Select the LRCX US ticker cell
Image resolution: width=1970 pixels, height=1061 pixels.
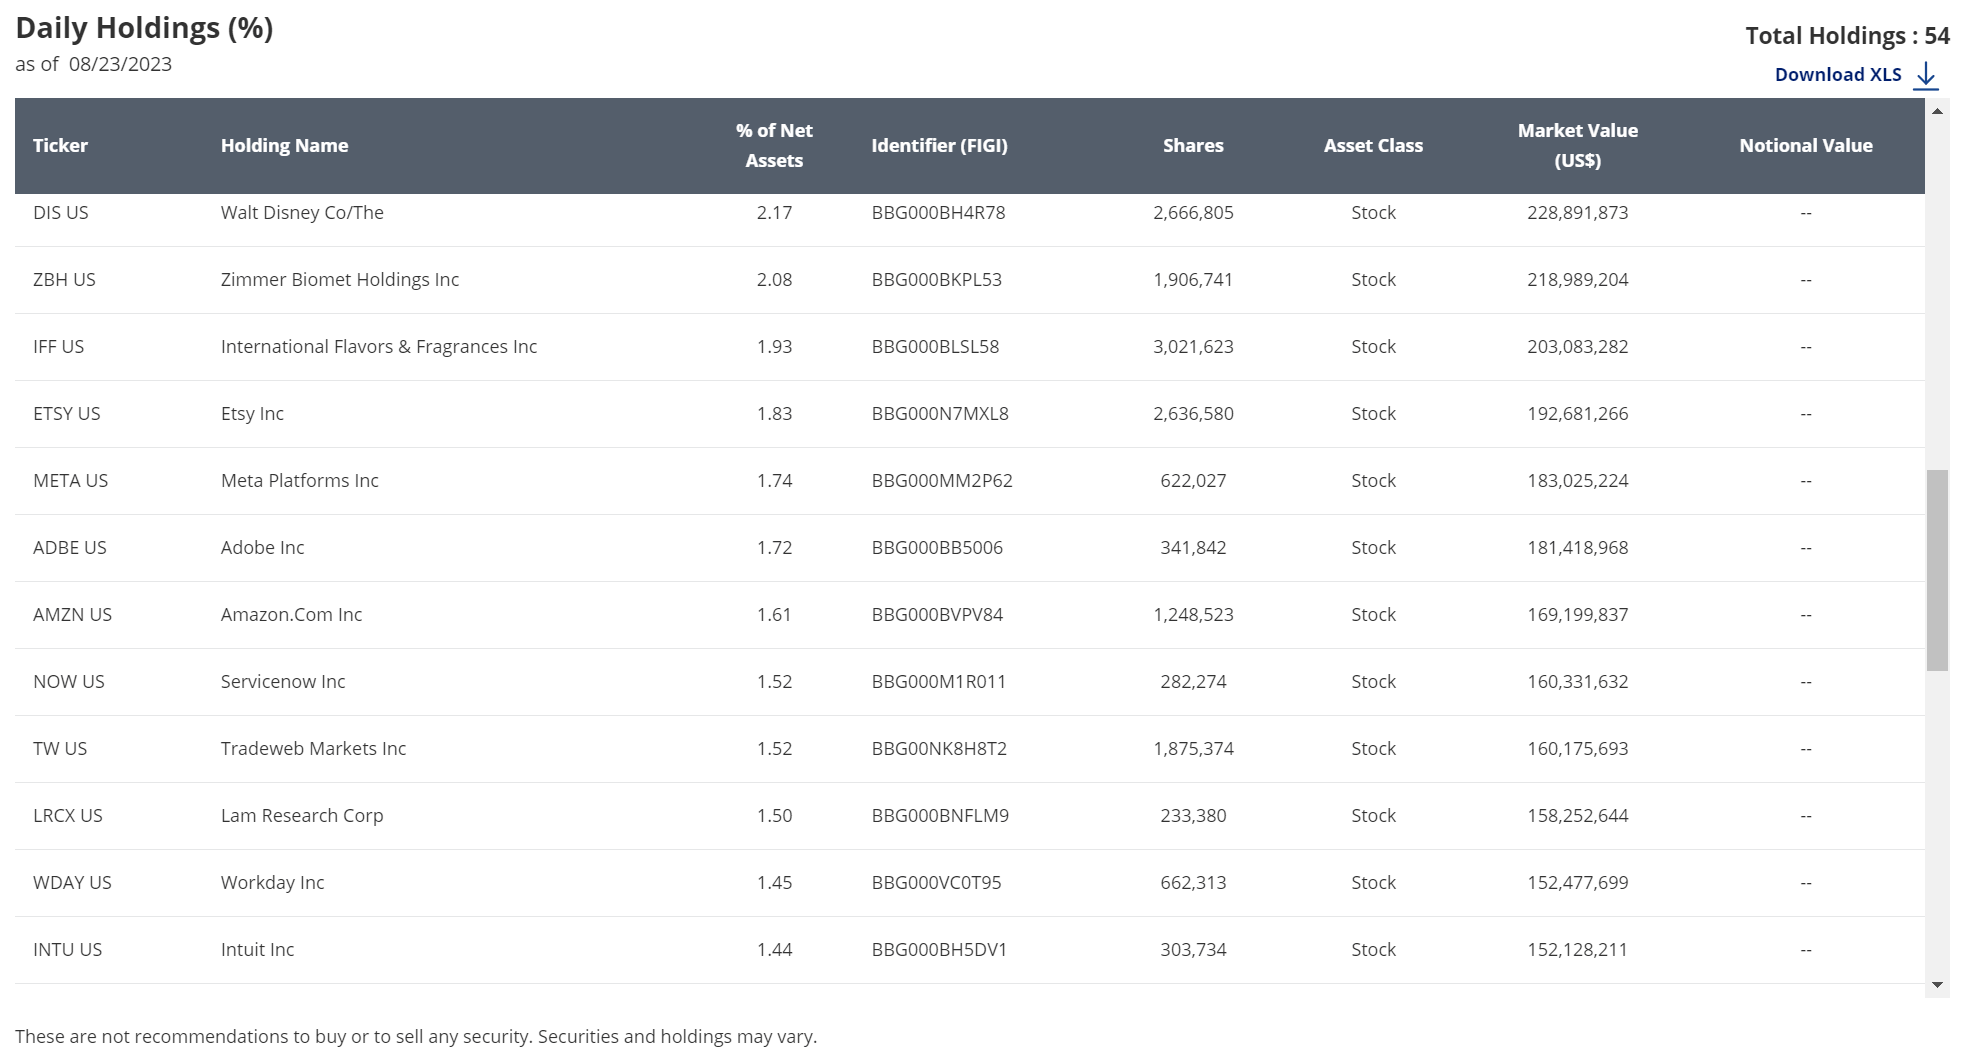click(68, 816)
